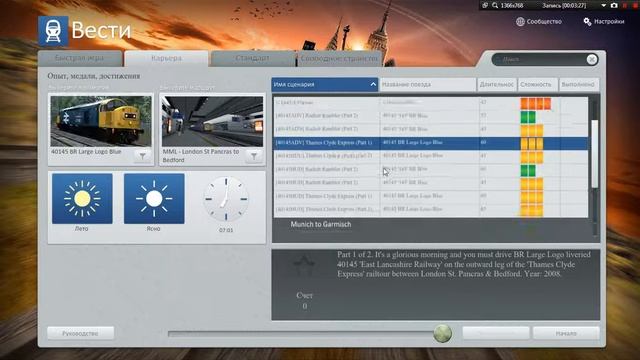Click the filter funnel icon under the MML route
This screenshot has width=640, height=360.
pyautogui.click(x=253, y=156)
